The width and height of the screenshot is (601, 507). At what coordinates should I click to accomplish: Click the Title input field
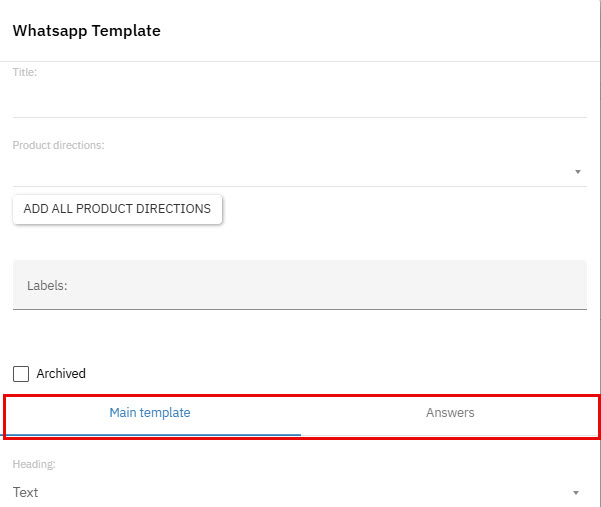[298, 100]
